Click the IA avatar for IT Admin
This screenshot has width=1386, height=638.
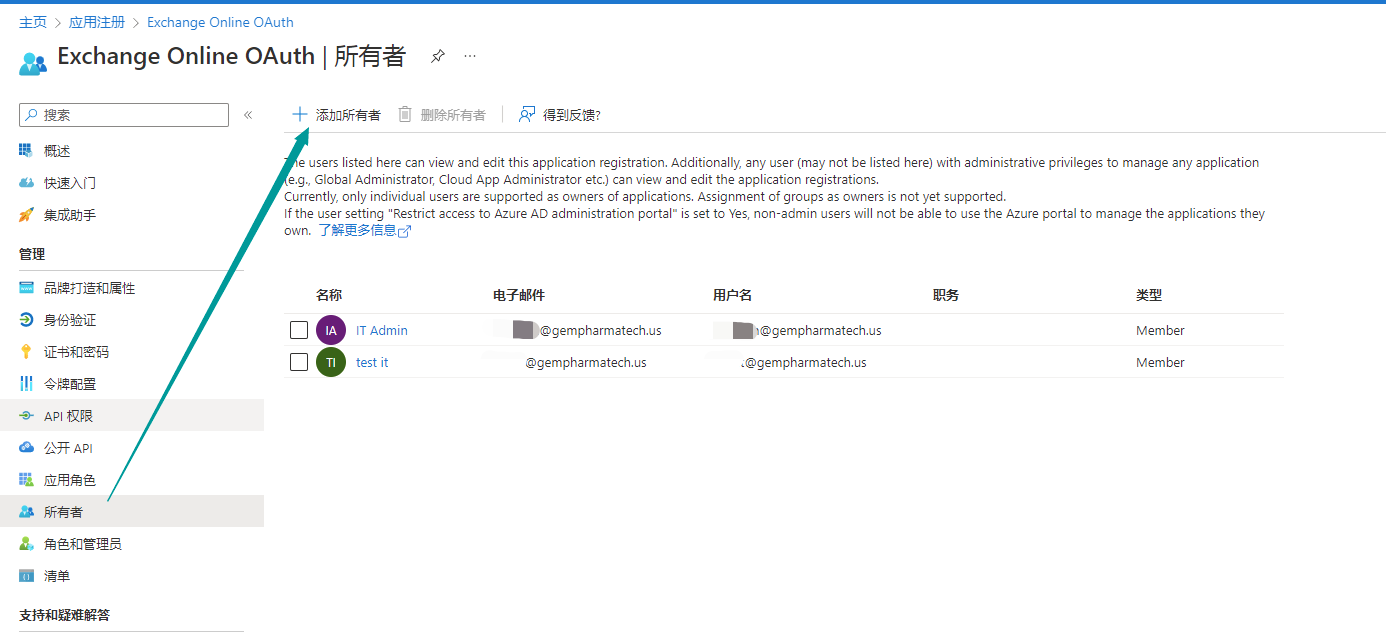point(331,330)
